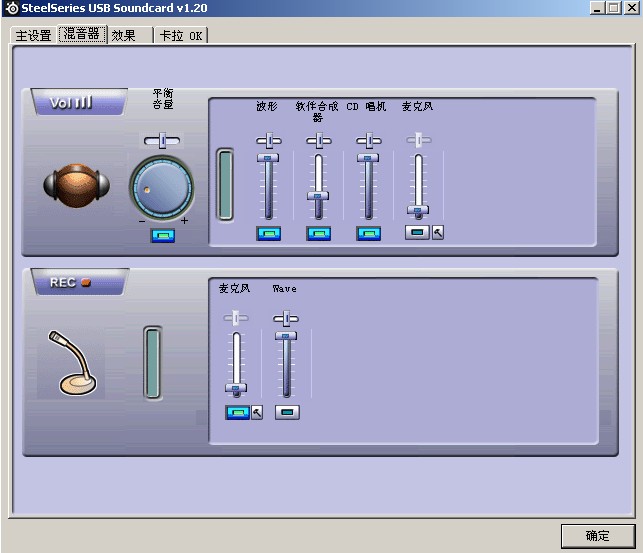Click the SteelSeries logo in title bar

point(12,8)
